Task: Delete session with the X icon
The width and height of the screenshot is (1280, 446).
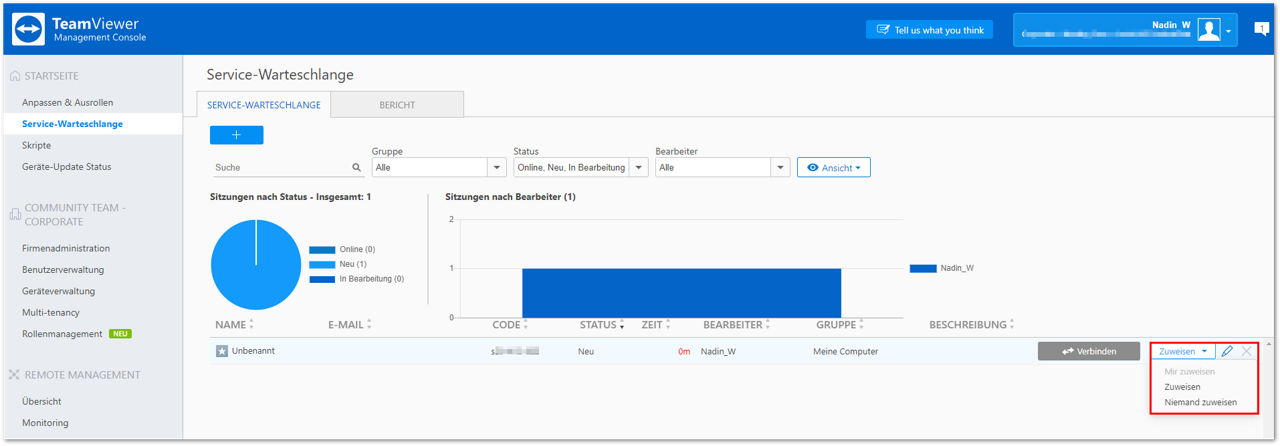Action: tap(1246, 352)
